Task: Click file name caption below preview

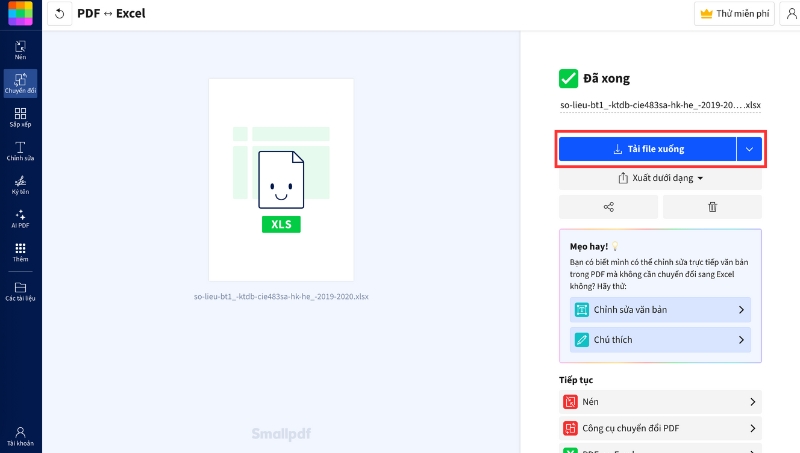Action: click(x=281, y=296)
